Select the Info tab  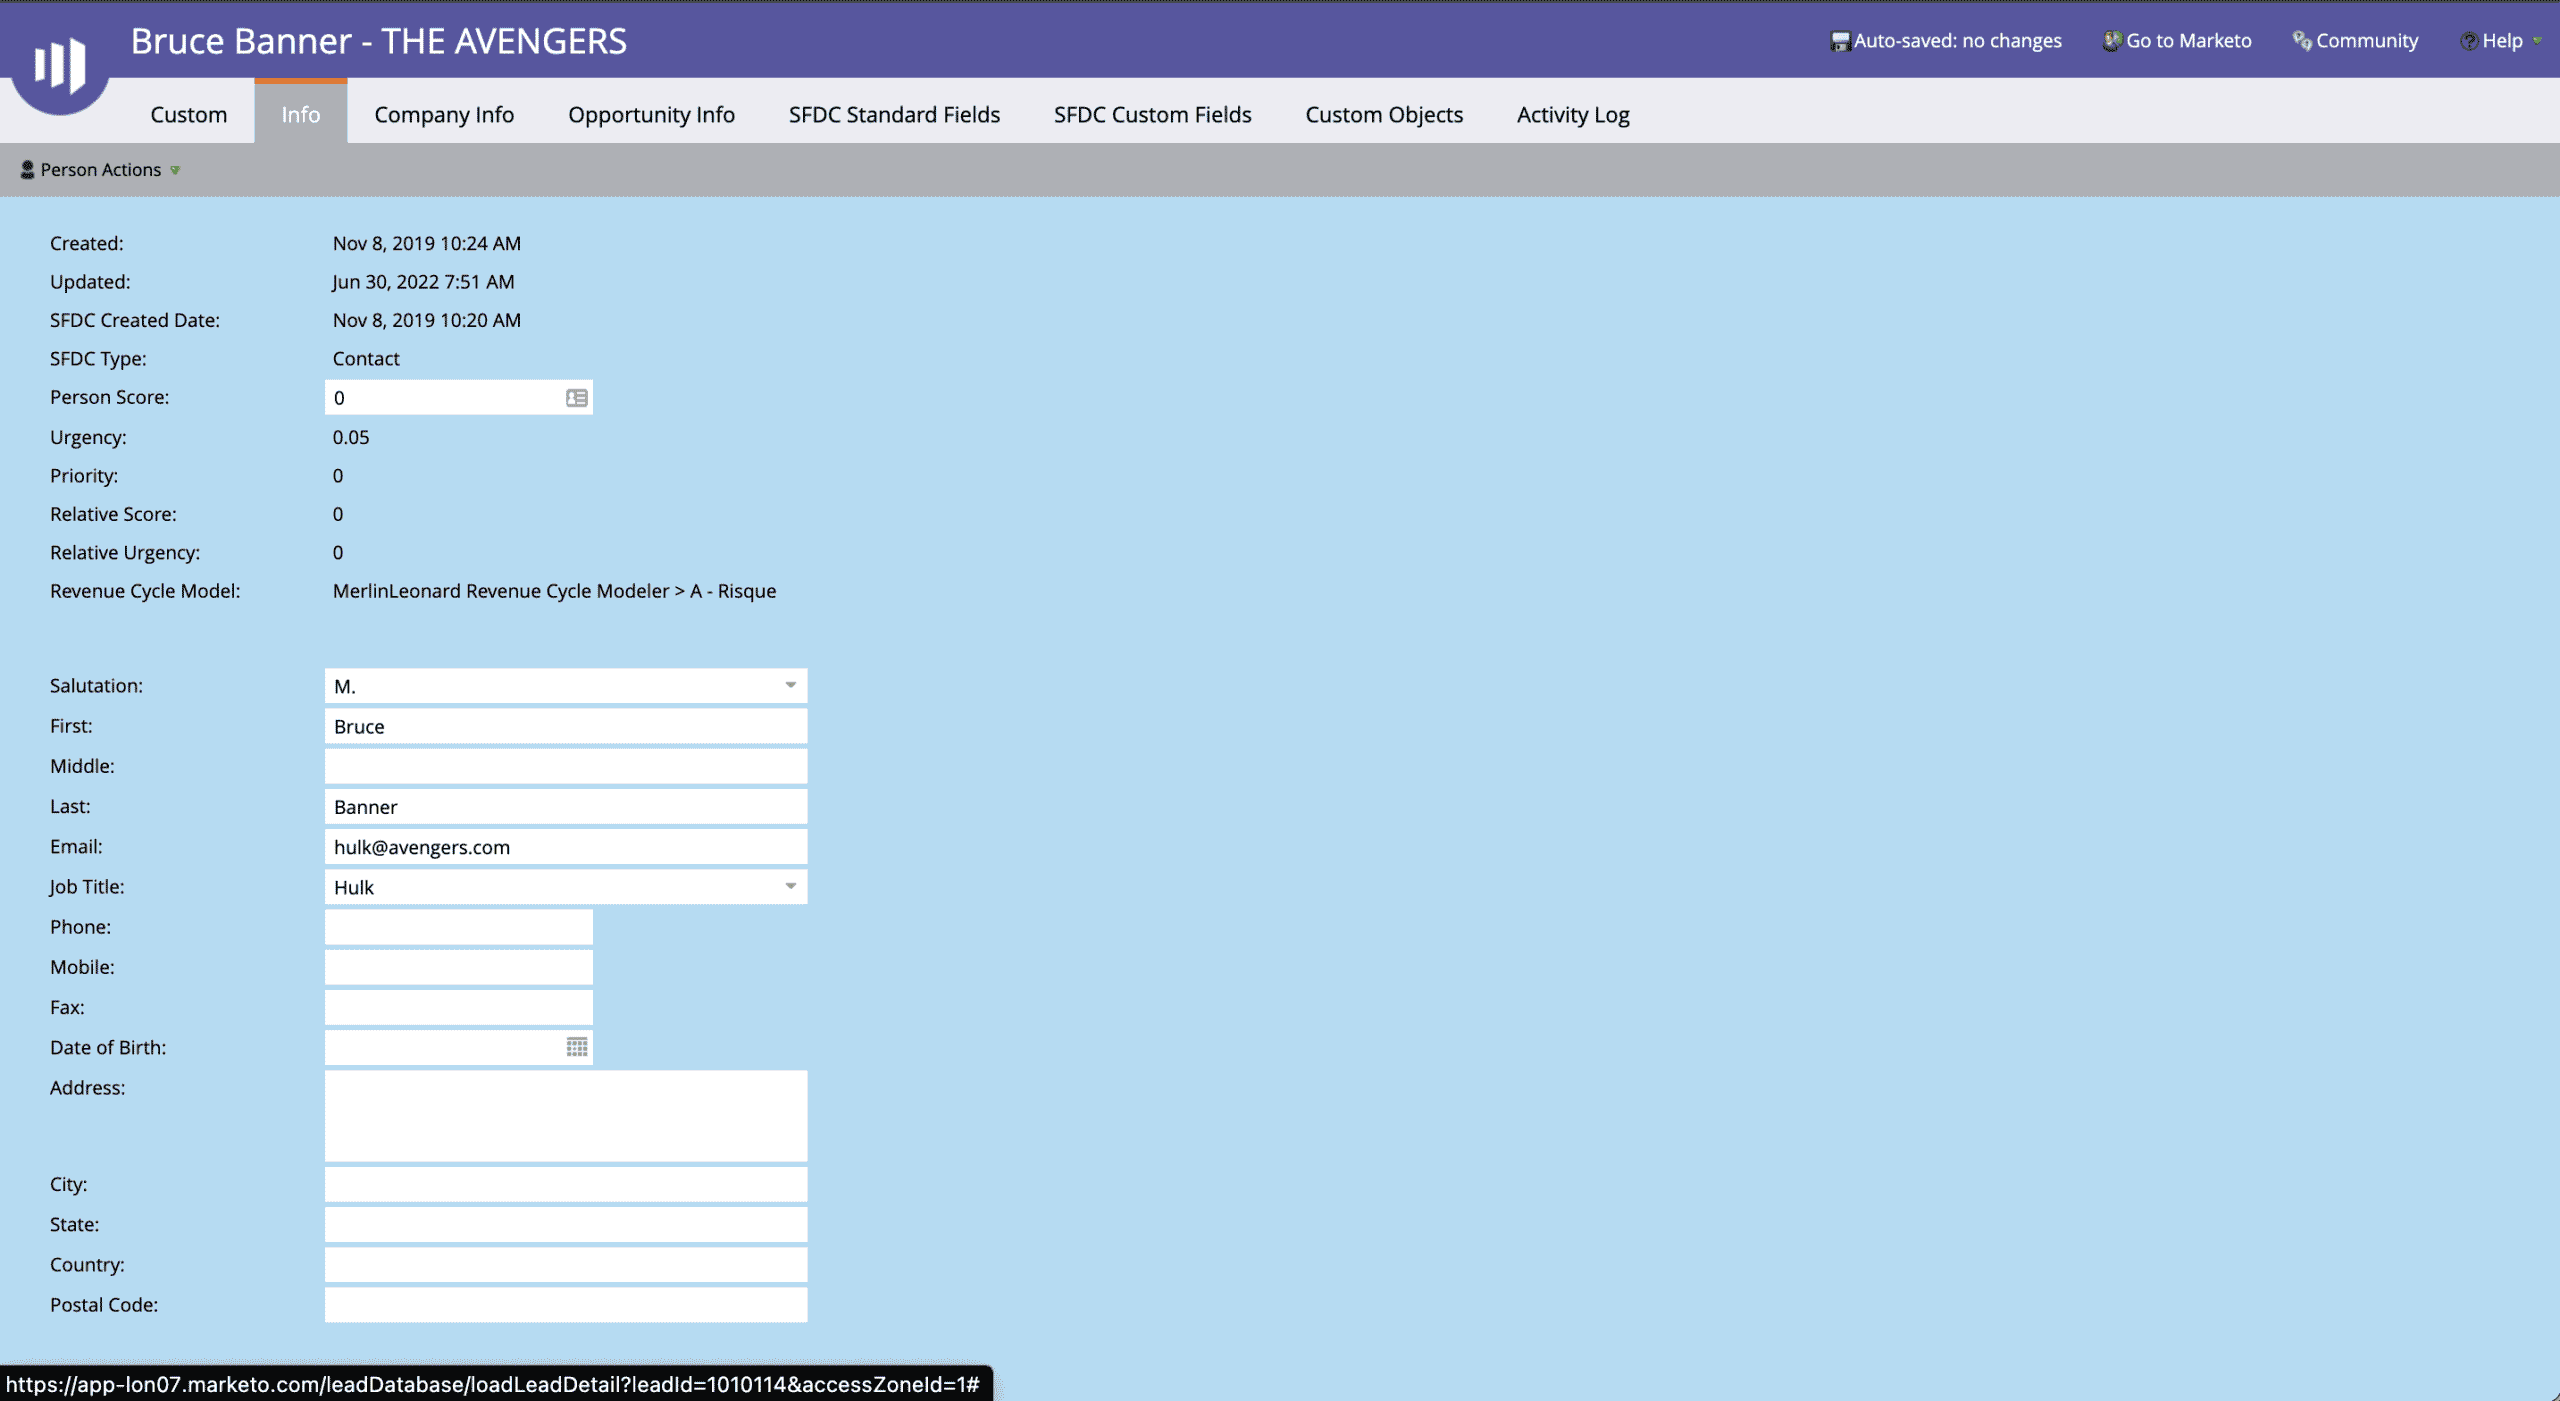[301, 112]
